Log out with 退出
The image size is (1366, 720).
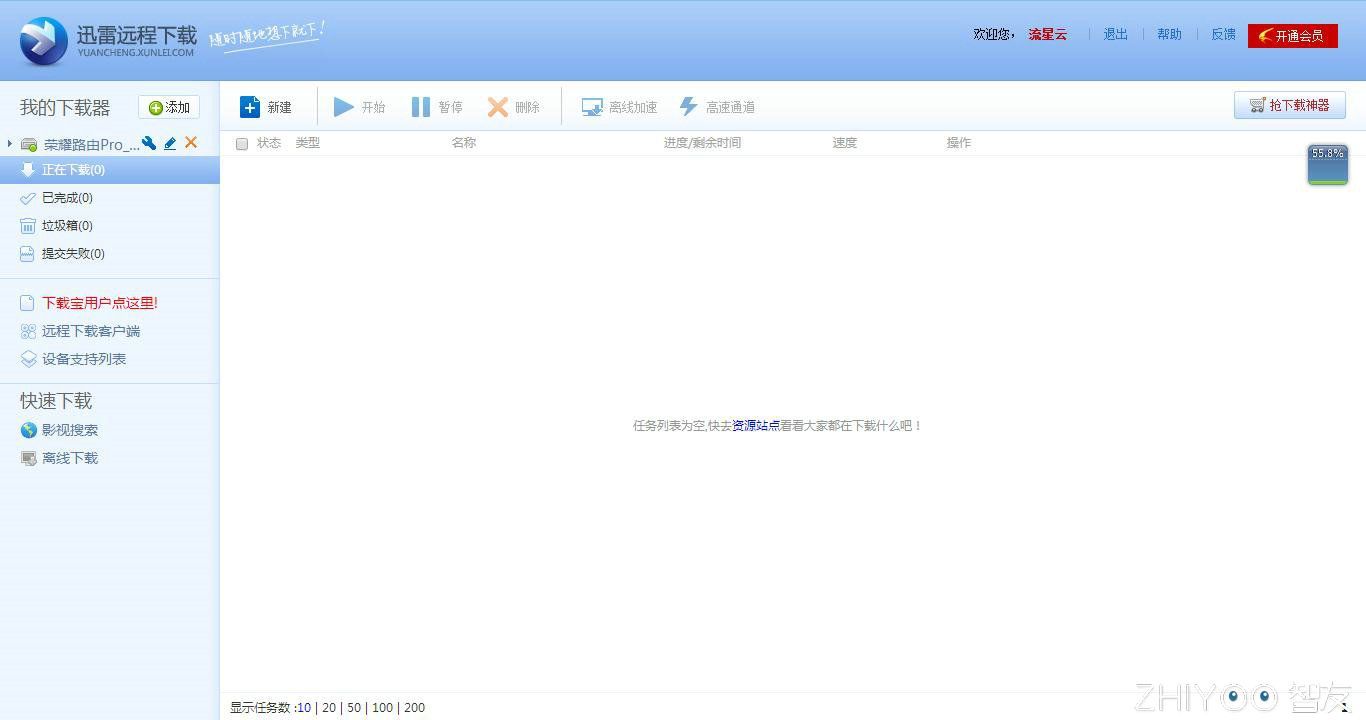[1116, 34]
